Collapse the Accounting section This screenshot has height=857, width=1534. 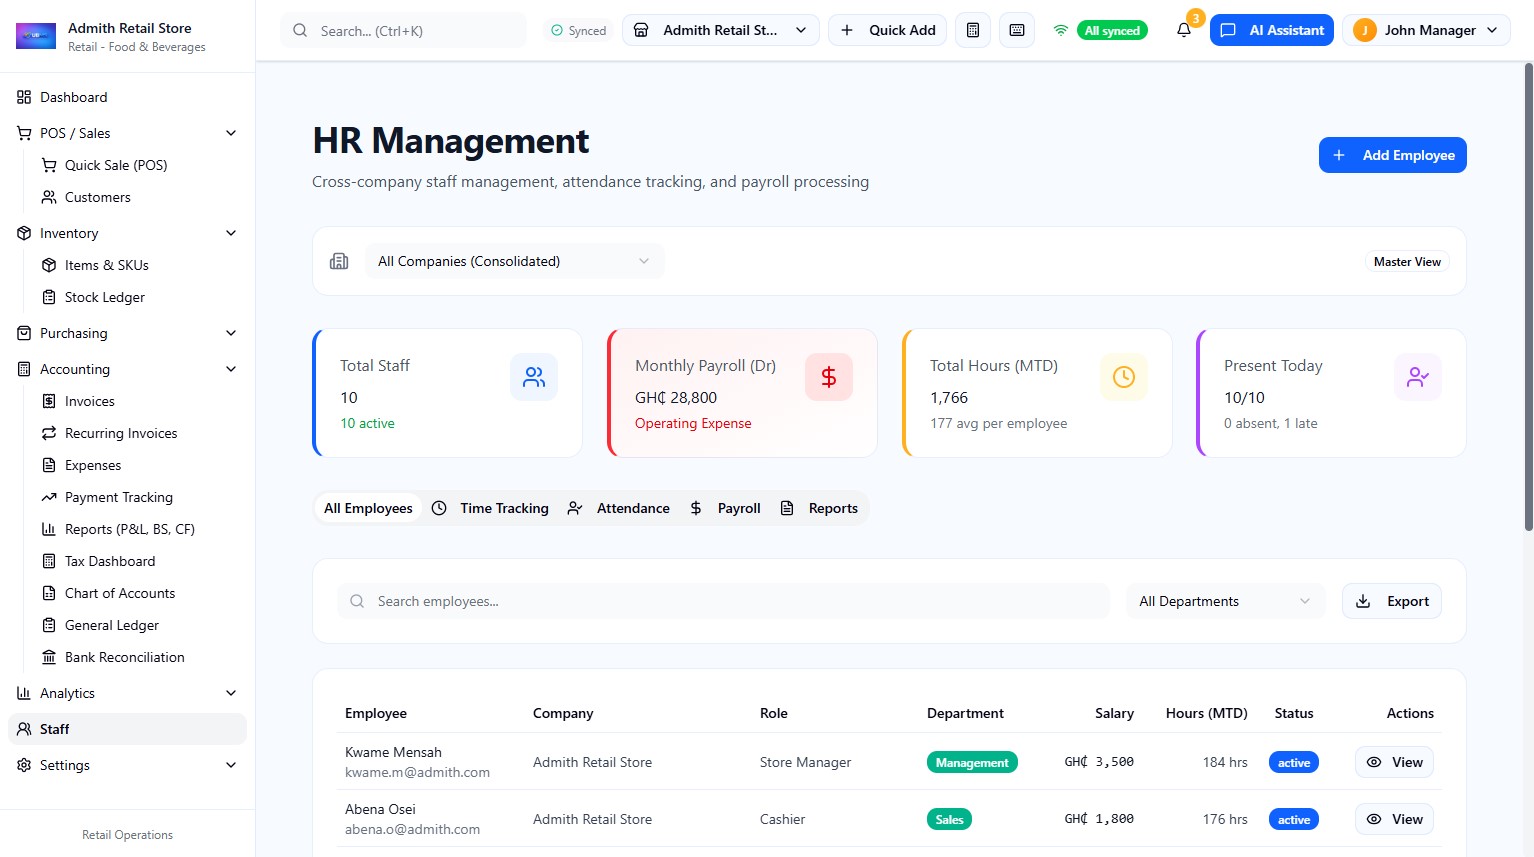tap(127, 369)
